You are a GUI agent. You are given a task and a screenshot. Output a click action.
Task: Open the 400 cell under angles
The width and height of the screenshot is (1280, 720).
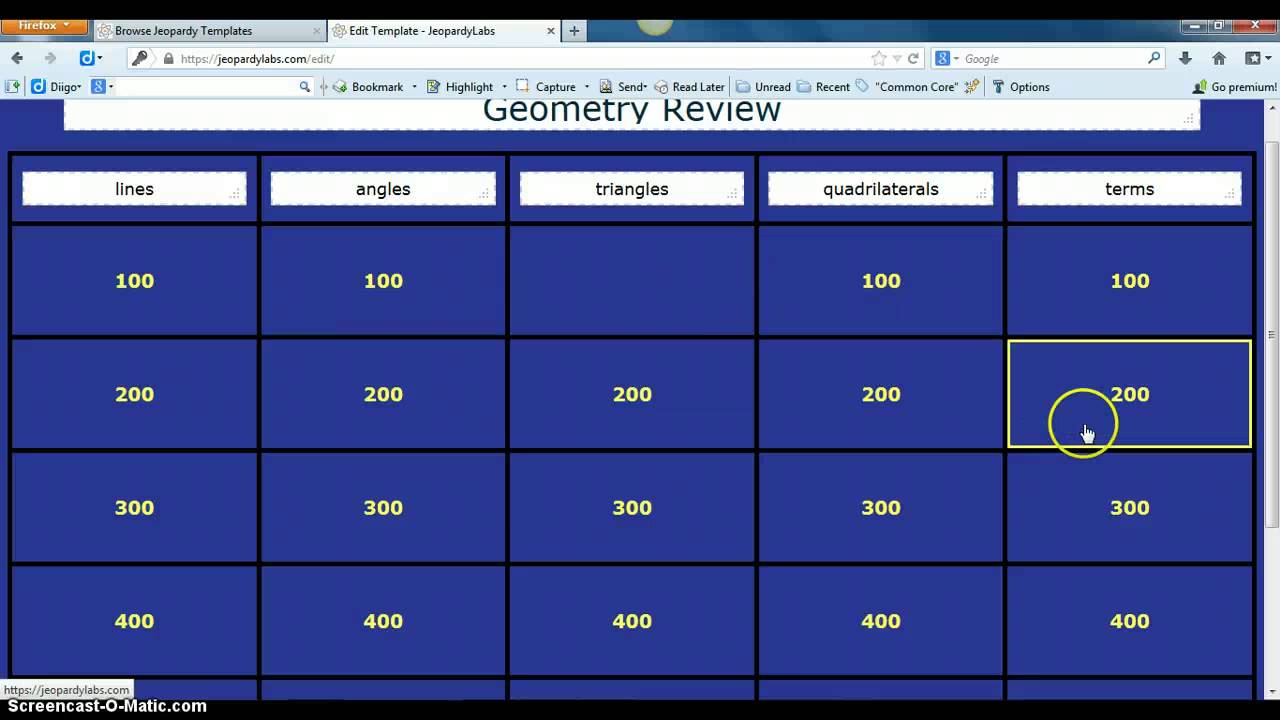[383, 621]
